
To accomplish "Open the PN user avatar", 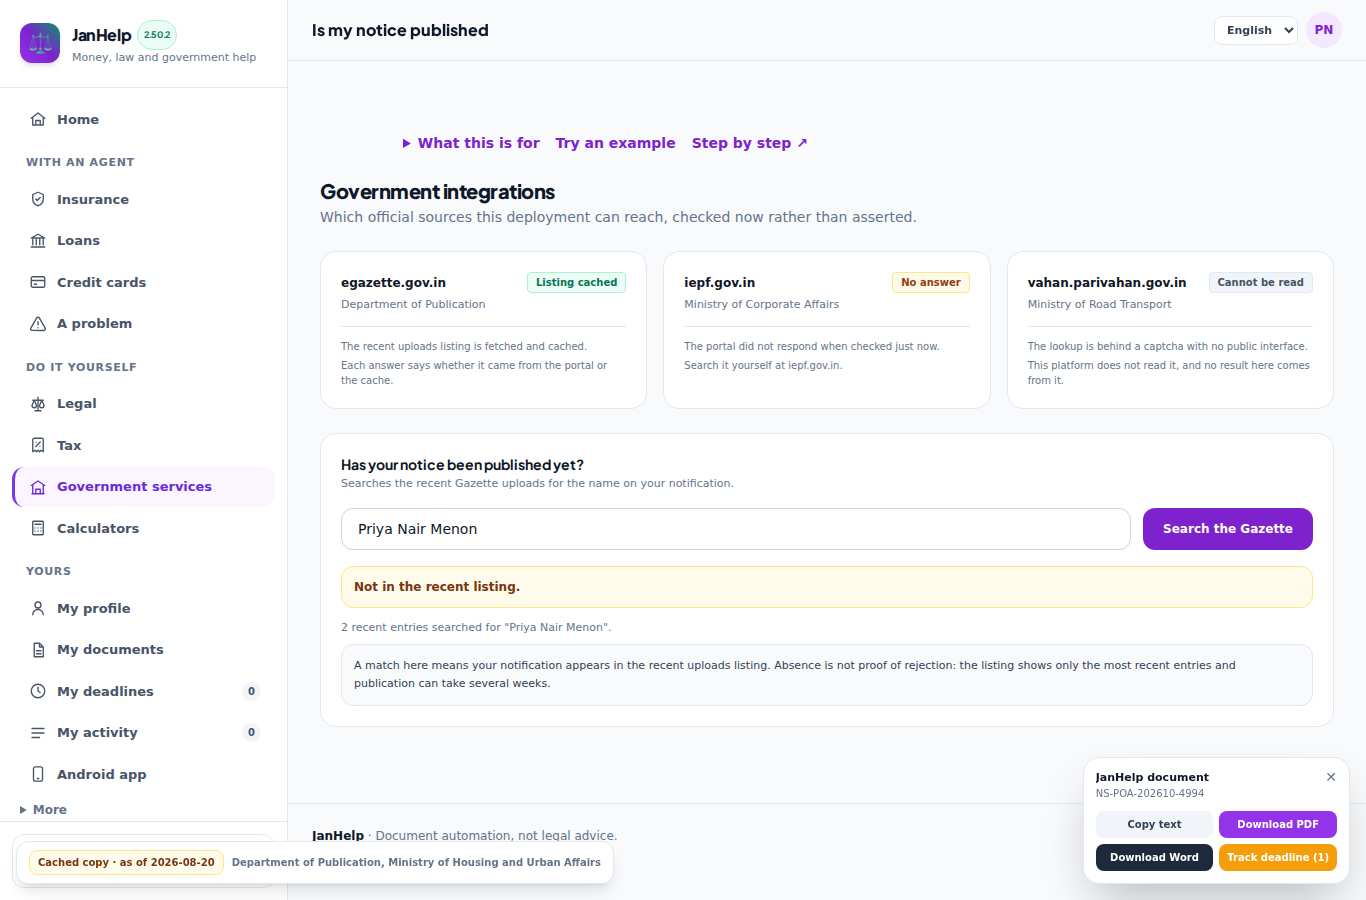I will click(1324, 30).
